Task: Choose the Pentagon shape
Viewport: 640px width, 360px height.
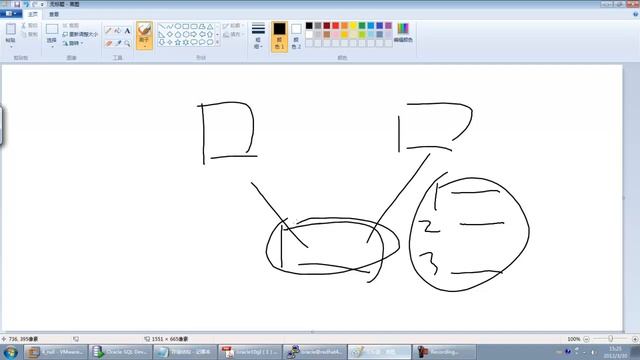Action: [x=178, y=34]
